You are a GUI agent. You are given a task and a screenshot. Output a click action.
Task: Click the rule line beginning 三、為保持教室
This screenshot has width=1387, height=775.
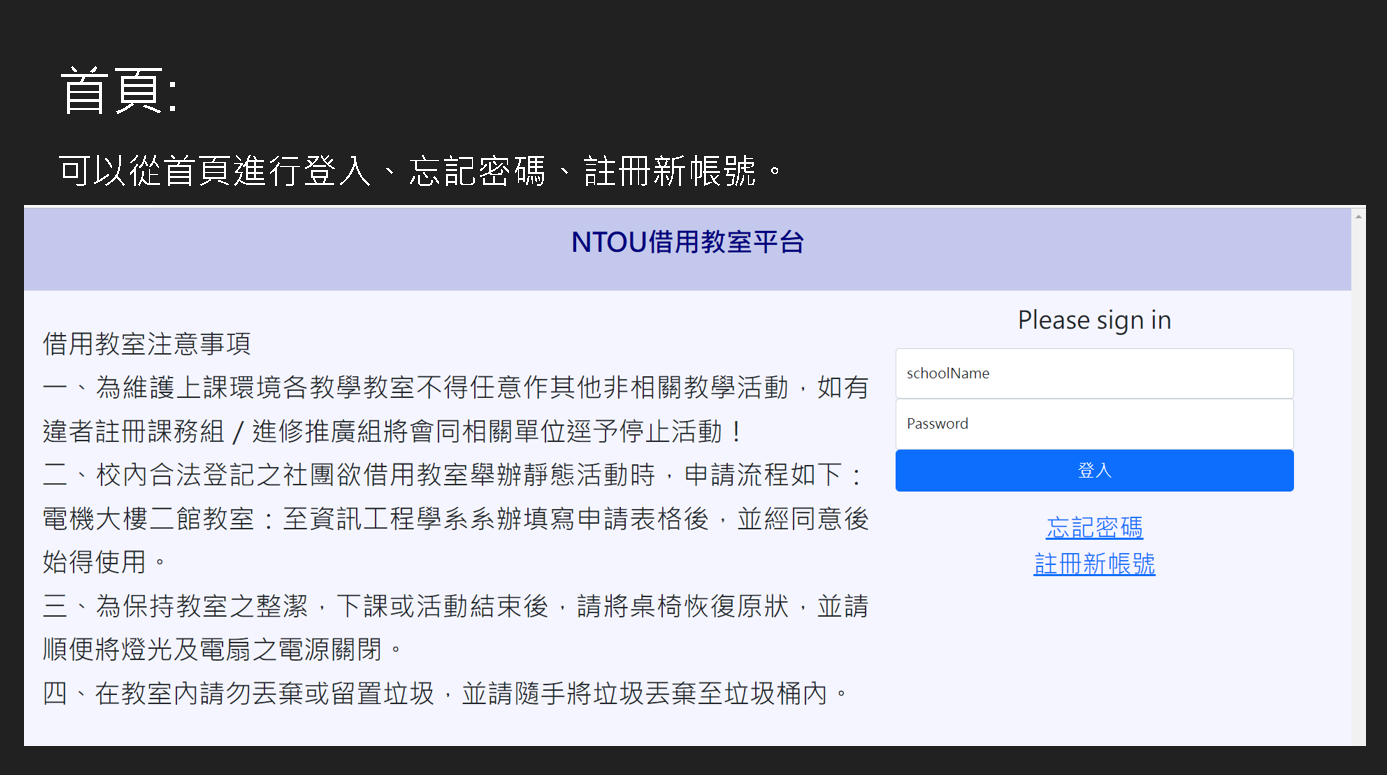pos(456,606)
